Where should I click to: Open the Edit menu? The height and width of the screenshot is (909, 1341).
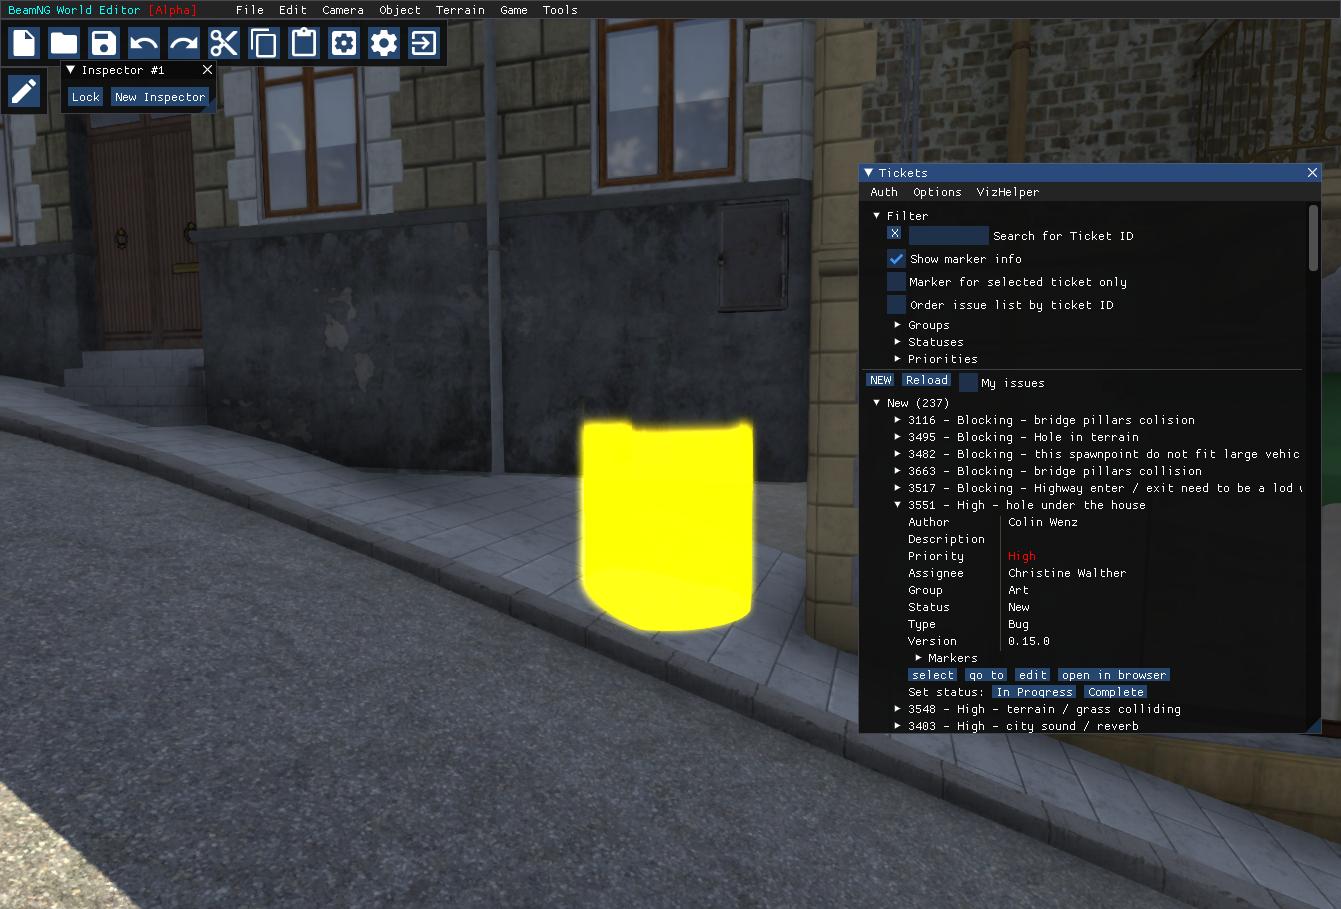tap(293, 10)
